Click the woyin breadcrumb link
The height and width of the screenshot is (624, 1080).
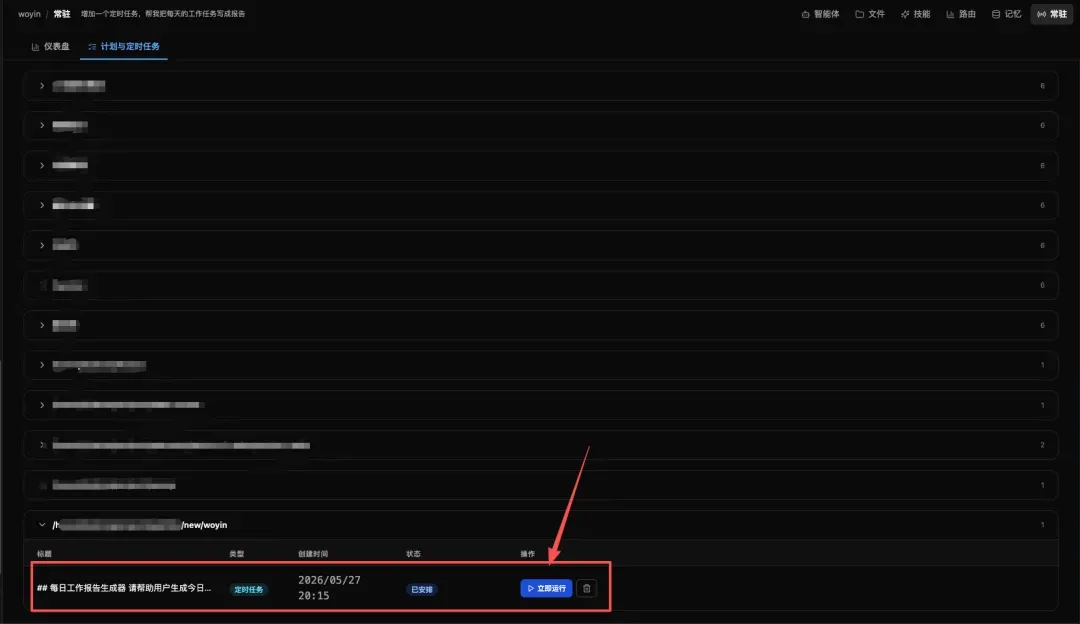pos(30,14)
